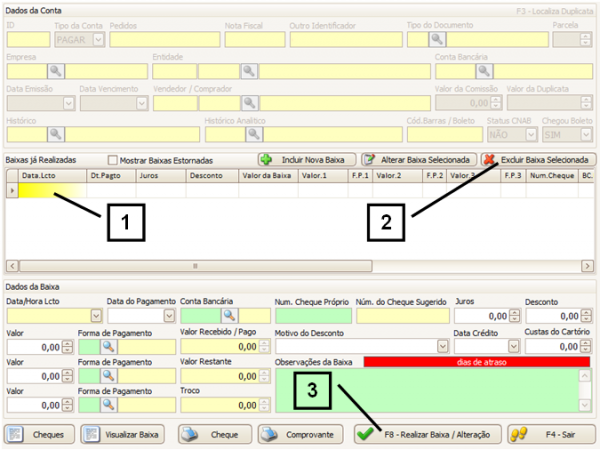600x450 pixels.
Task: Click search icon beside first Forma de Pagamento
Action: pyautogui.click(x=108, y=347)
